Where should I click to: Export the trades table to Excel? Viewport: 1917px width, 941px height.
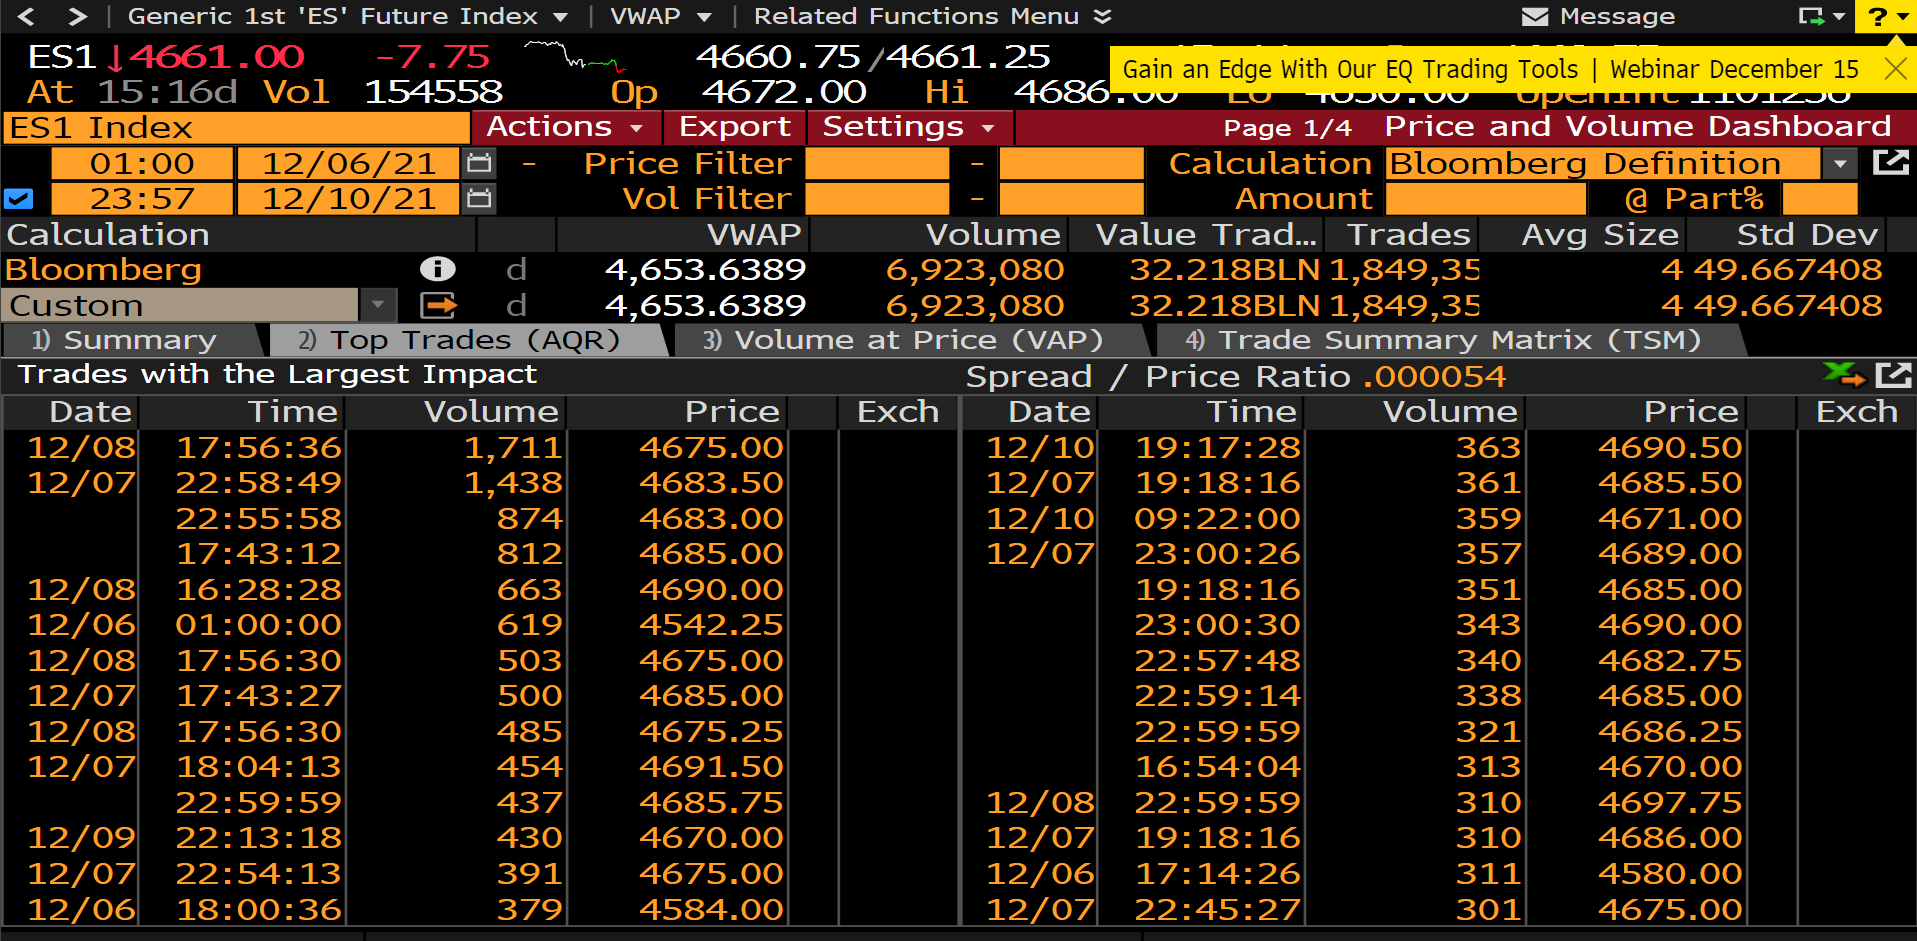(1842, 375)
